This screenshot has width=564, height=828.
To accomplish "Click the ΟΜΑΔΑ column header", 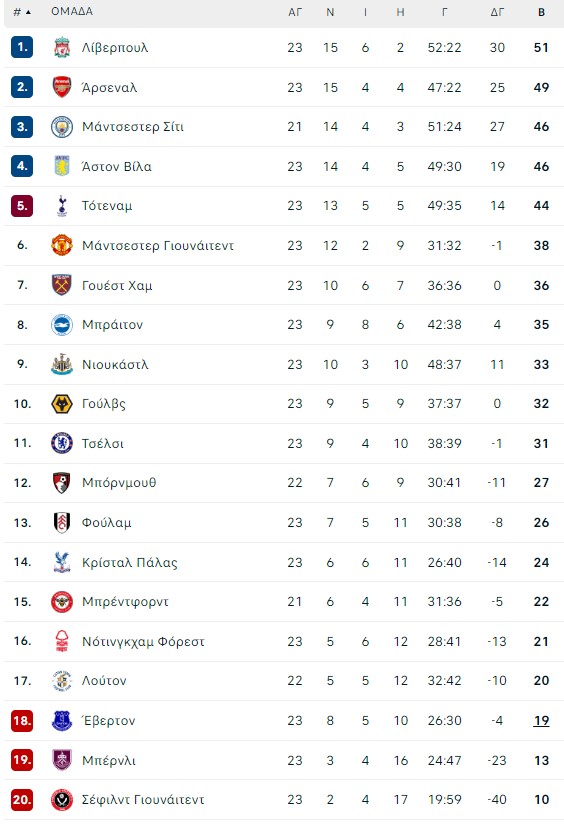I will tap(72, 11).
